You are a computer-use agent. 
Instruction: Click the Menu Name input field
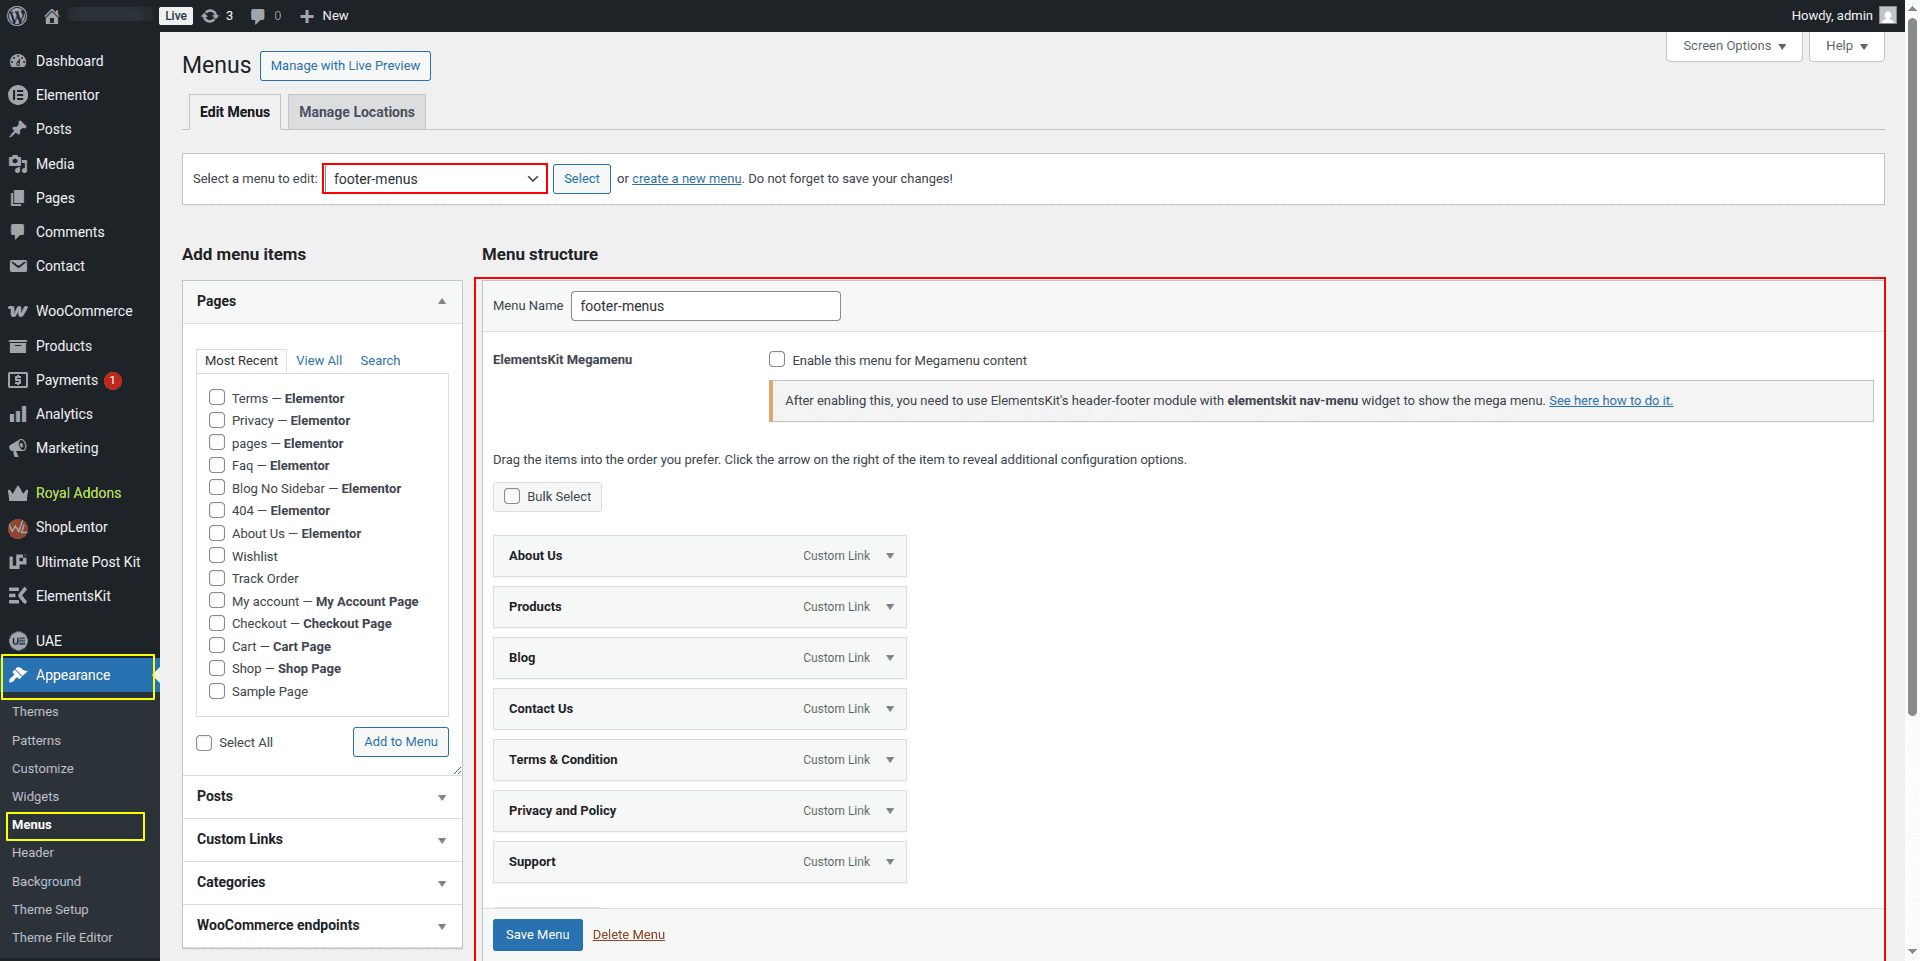point(705,306)
